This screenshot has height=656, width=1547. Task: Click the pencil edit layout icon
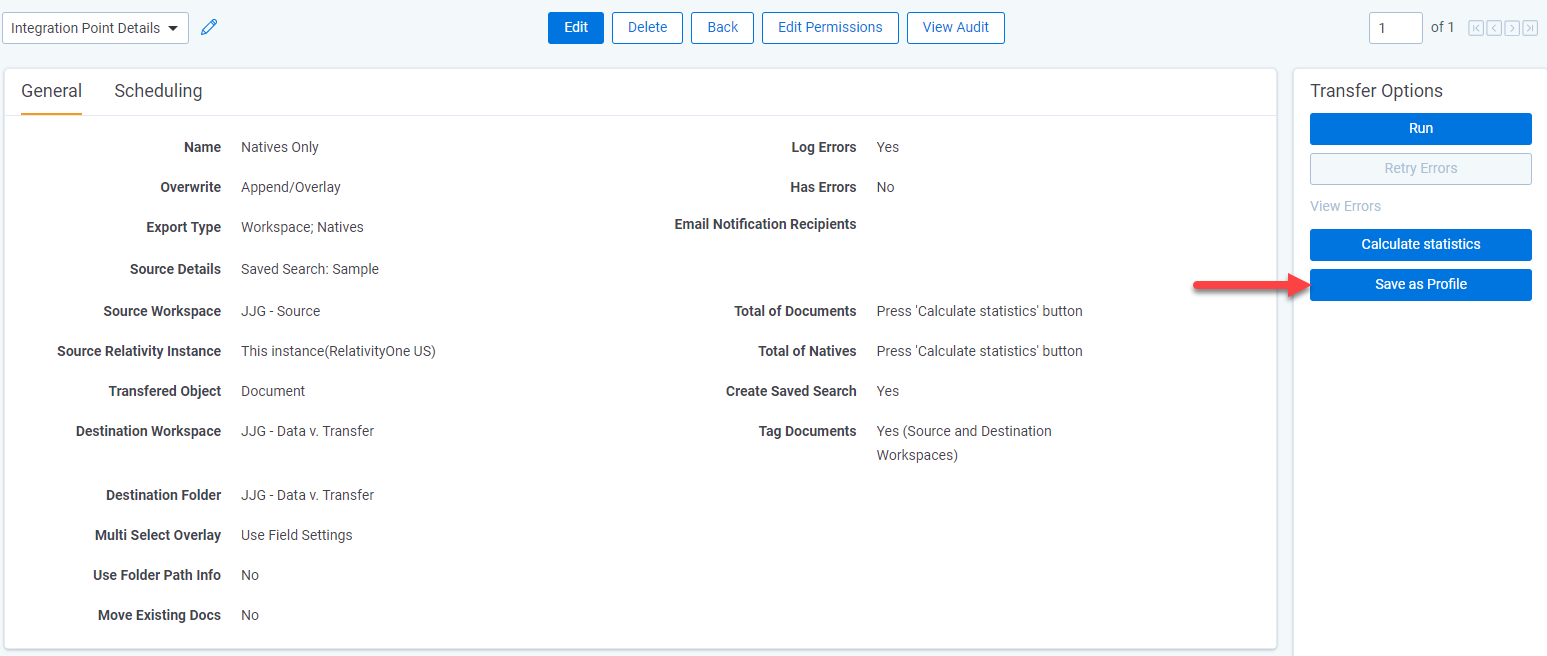209,28
